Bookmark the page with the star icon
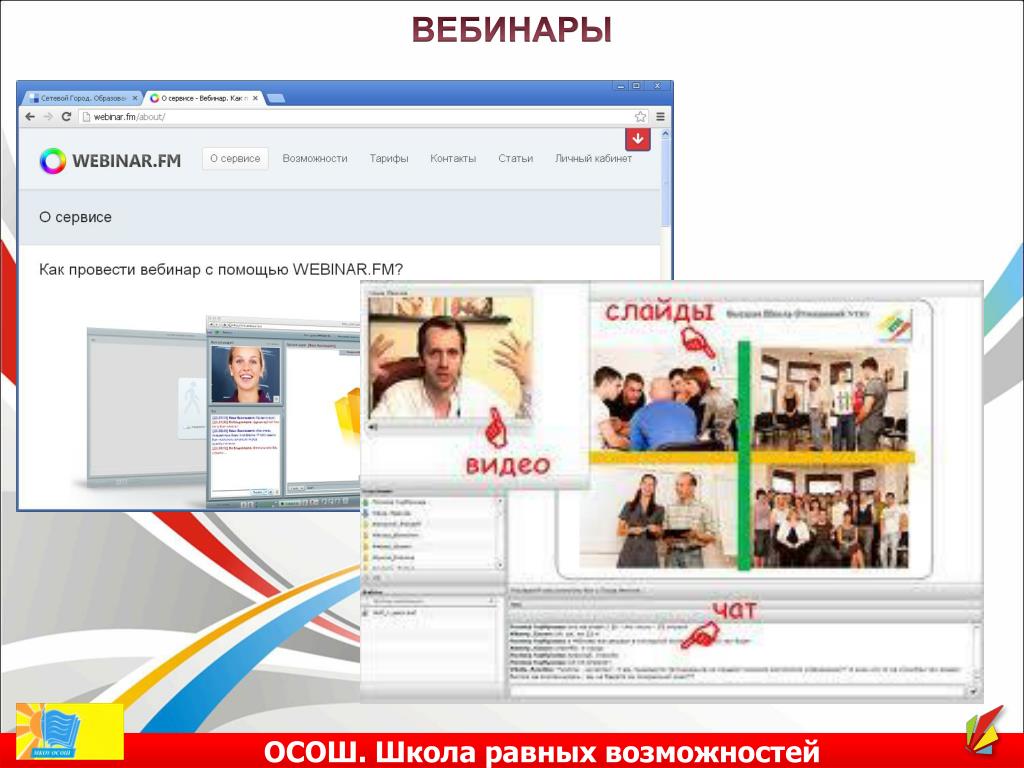1024x768 pixels. 641,116
